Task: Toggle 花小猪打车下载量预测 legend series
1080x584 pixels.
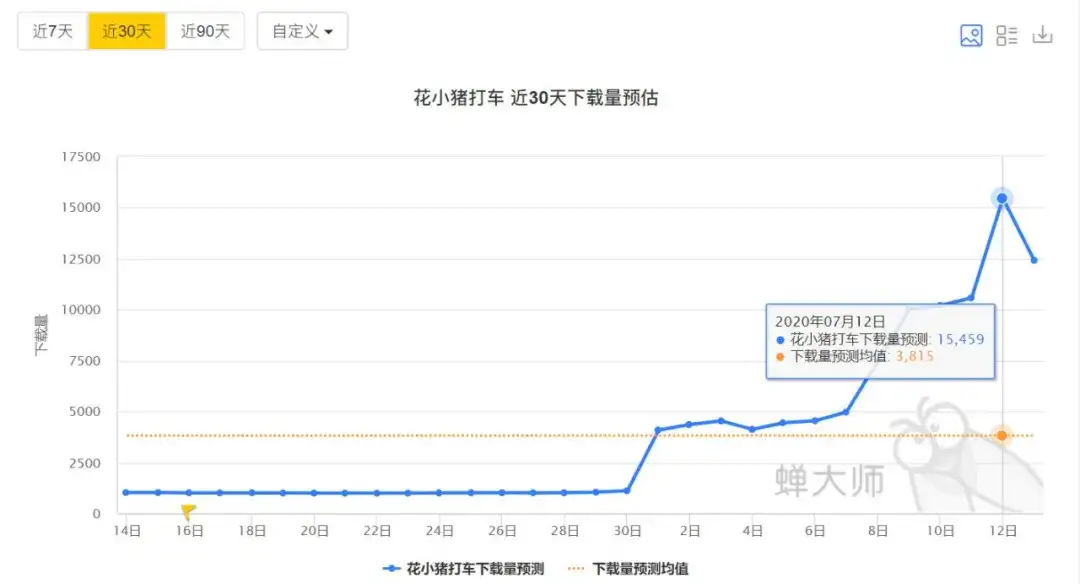Action: pos(464,569)
